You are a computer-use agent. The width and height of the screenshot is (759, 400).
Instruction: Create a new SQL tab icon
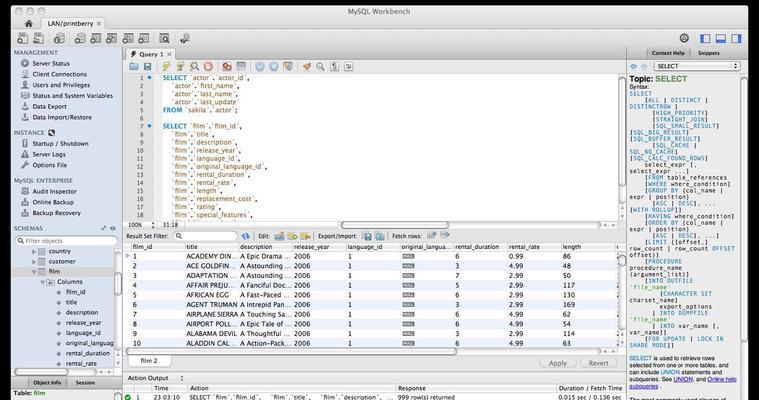(x=23, y=38)
